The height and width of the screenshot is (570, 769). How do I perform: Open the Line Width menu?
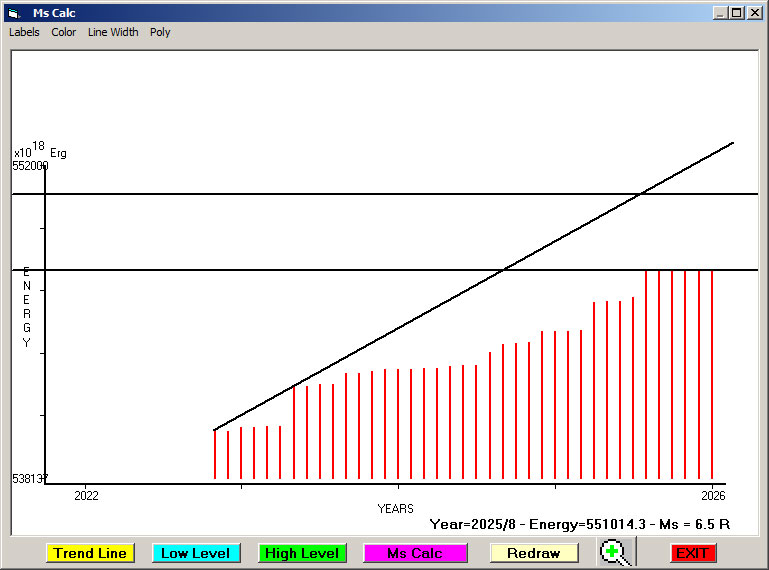pyautogui.click(x=113, y=32)
